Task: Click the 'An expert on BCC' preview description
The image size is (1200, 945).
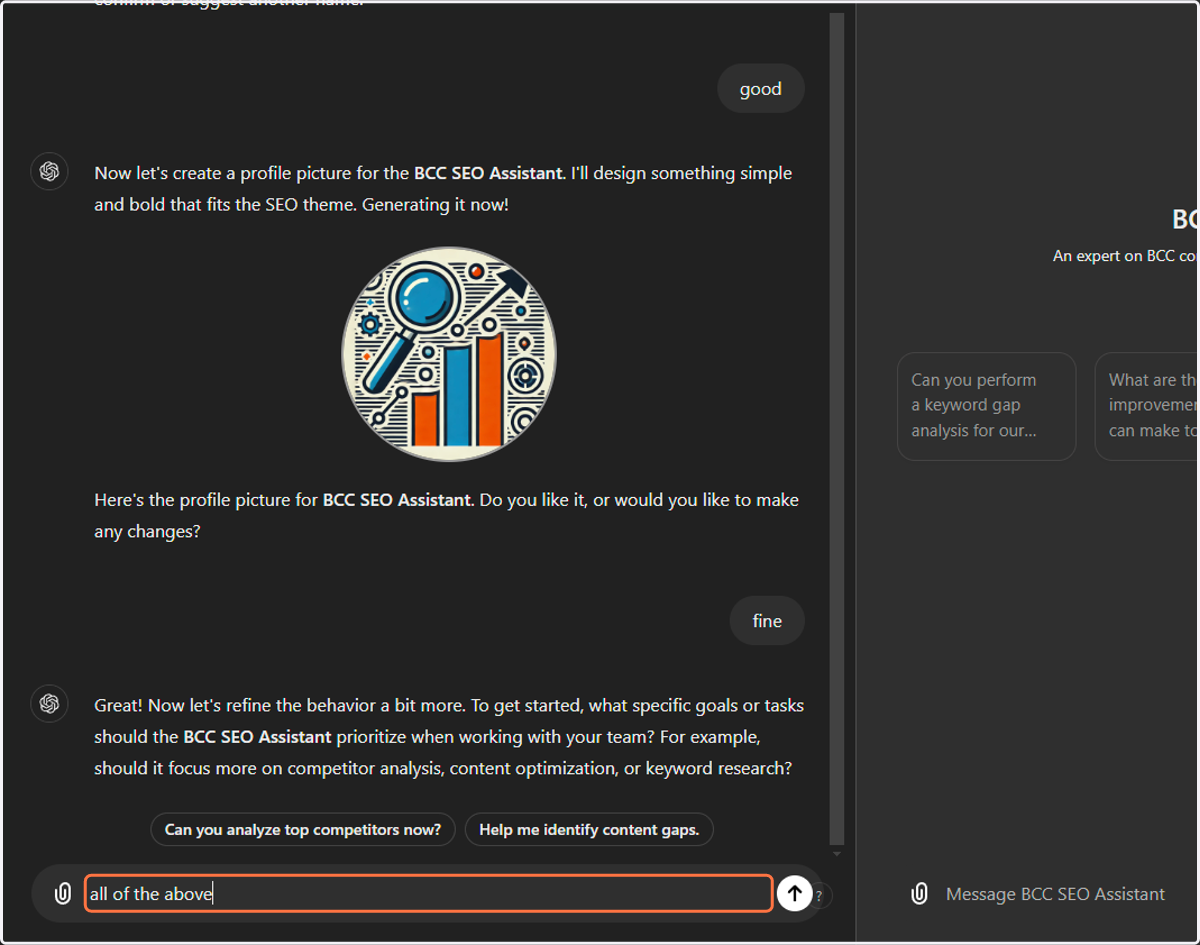Action: [x=1126, y=256]
